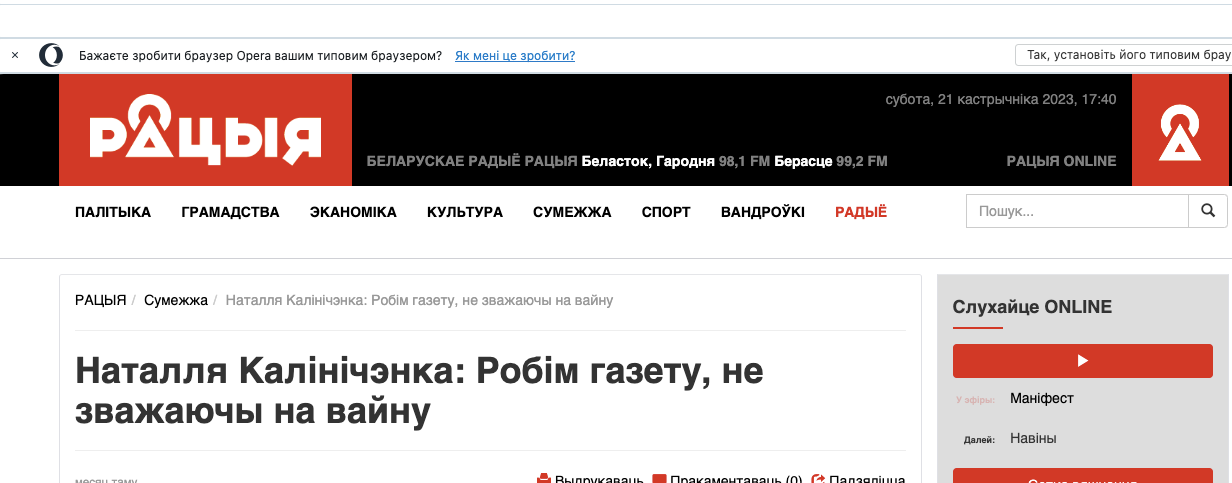Open the Вандроўкі section
This screenshot has height=483, width=1232.
(763, 212)
